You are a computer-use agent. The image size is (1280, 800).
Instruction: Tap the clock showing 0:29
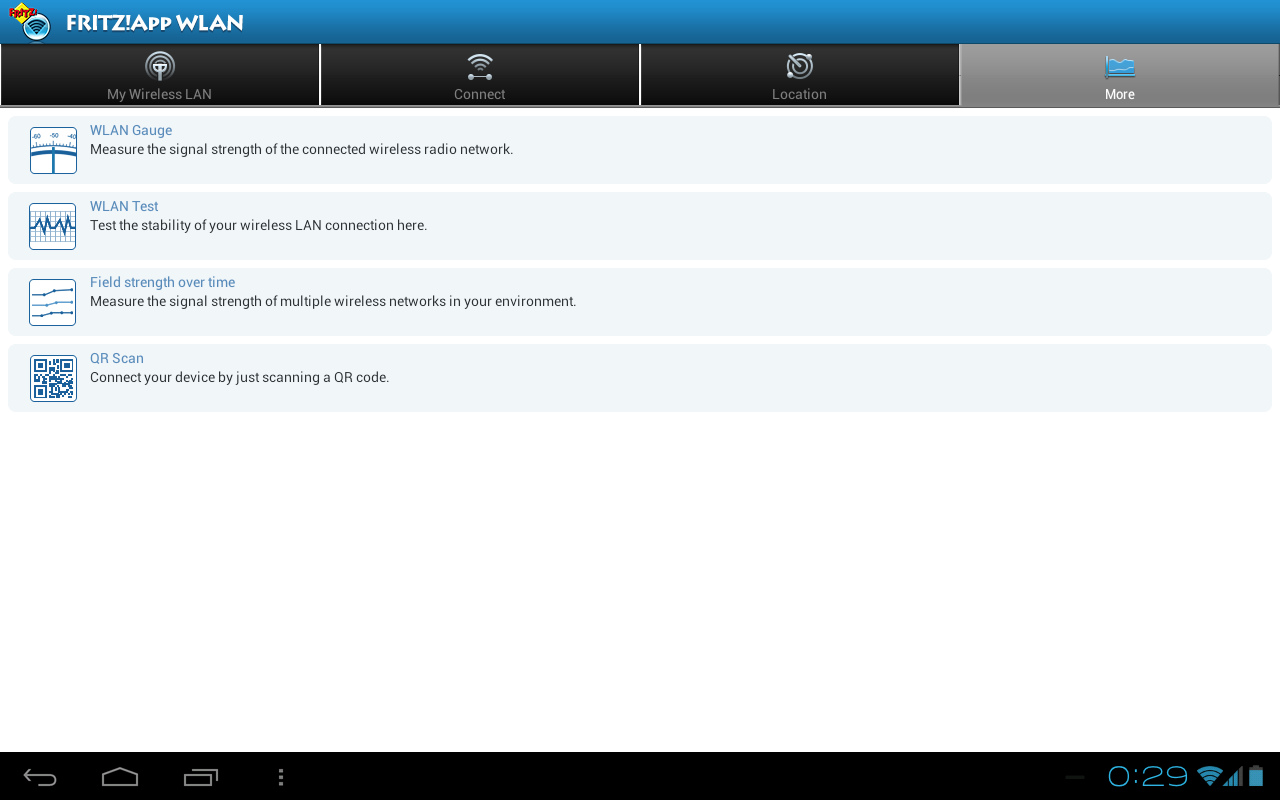(x=1148, y=776)
